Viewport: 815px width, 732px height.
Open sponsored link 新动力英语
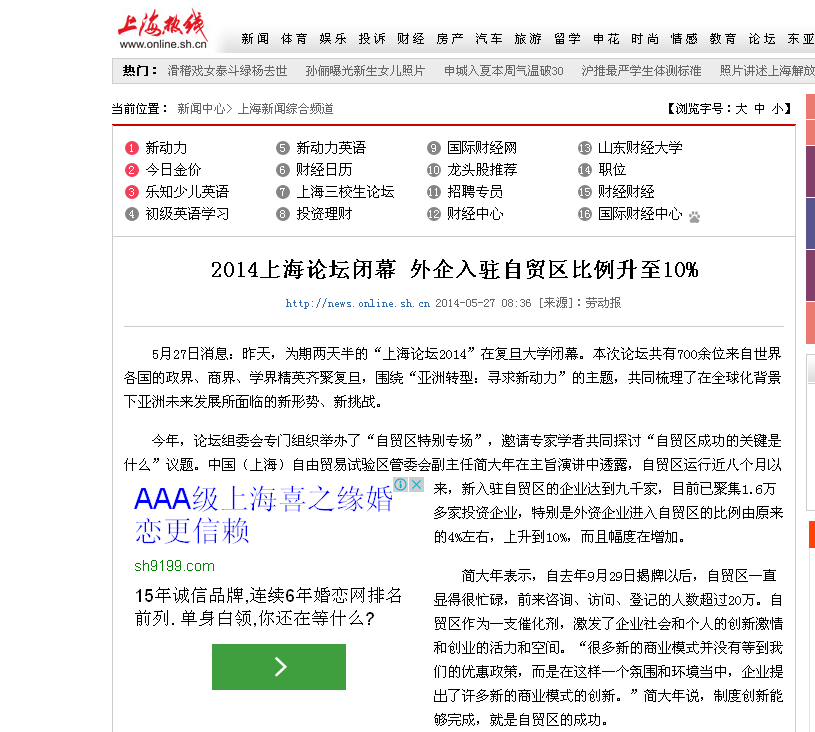click(x=331, y=148)
